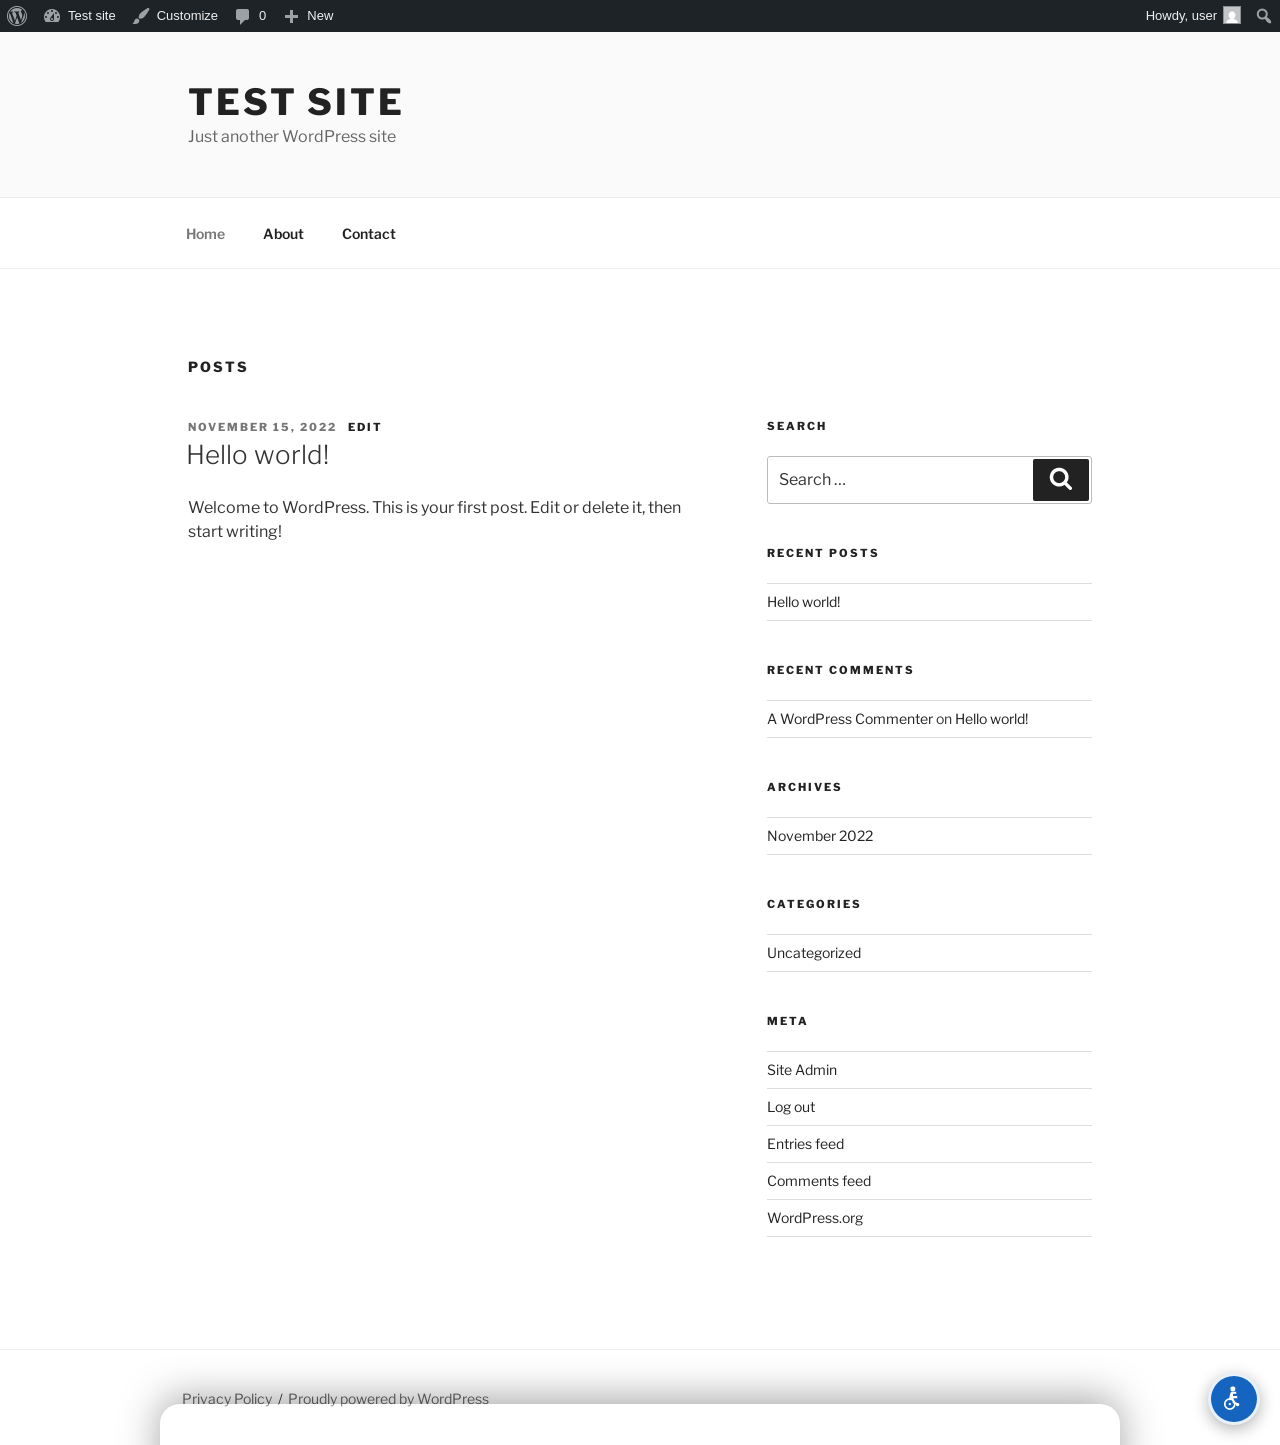
Task: Open the admin bar search magnifier icon
Action: tap(1264, 16)
